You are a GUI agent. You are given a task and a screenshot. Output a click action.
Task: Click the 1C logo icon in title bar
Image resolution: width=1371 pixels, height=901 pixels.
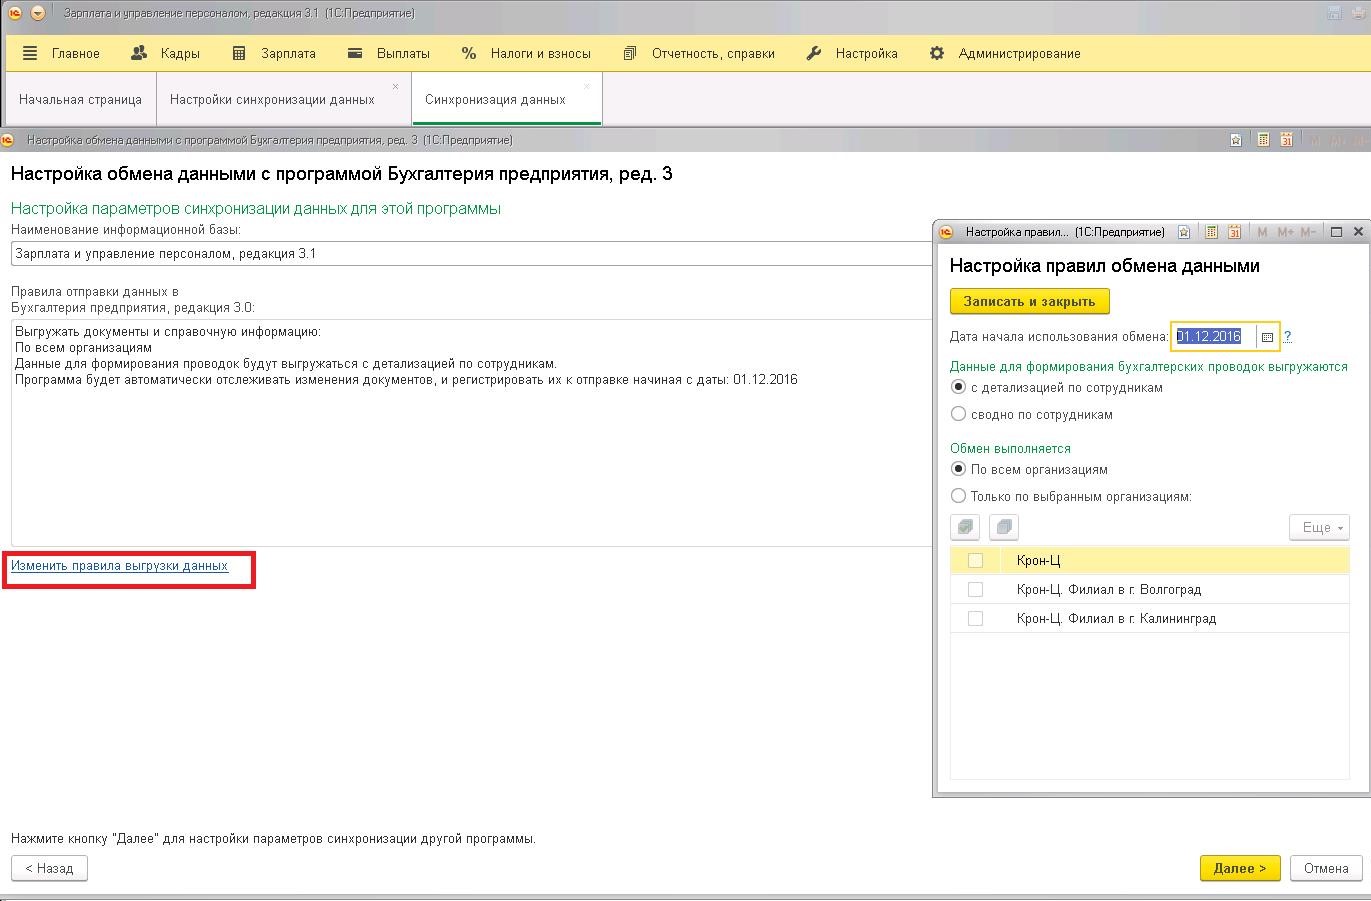click(x=15, y=13)
